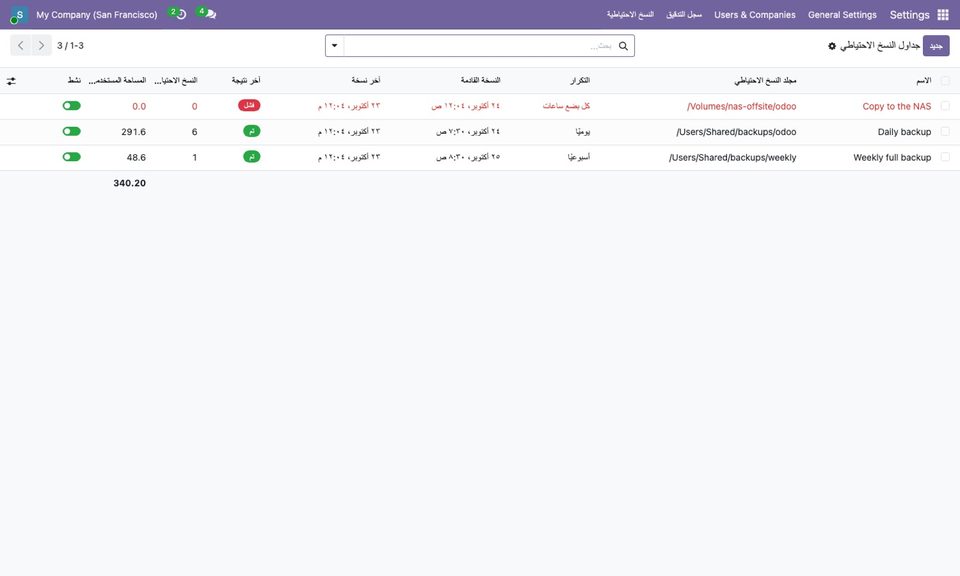The image size is (960, 576).
Task: Click the green status badge in Weekly full backup row
Action: 252,157
